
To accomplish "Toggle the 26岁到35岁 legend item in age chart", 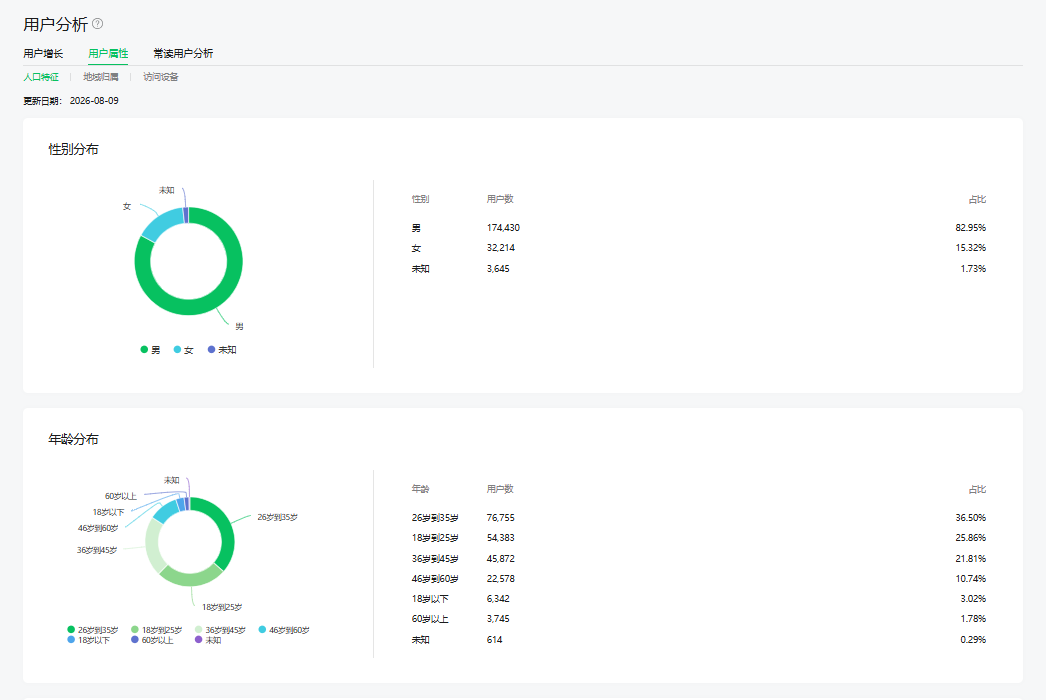I will click(x=93, y=630).
